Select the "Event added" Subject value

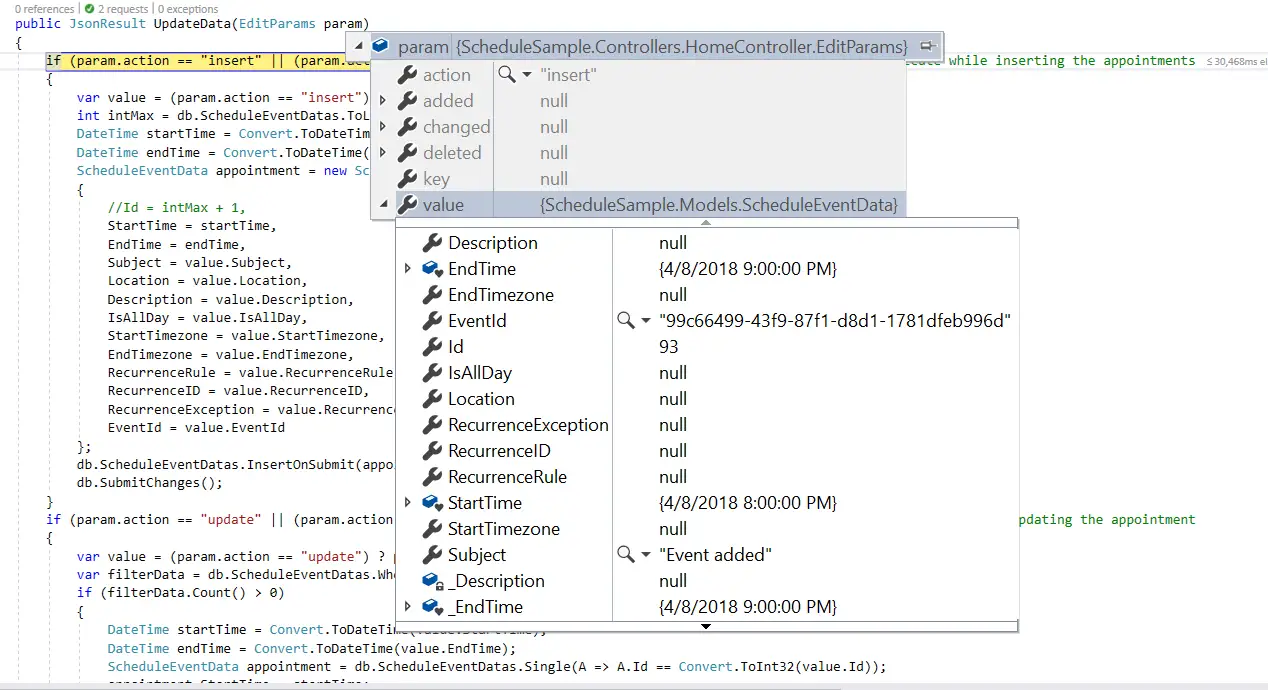(x=715, y=555)
